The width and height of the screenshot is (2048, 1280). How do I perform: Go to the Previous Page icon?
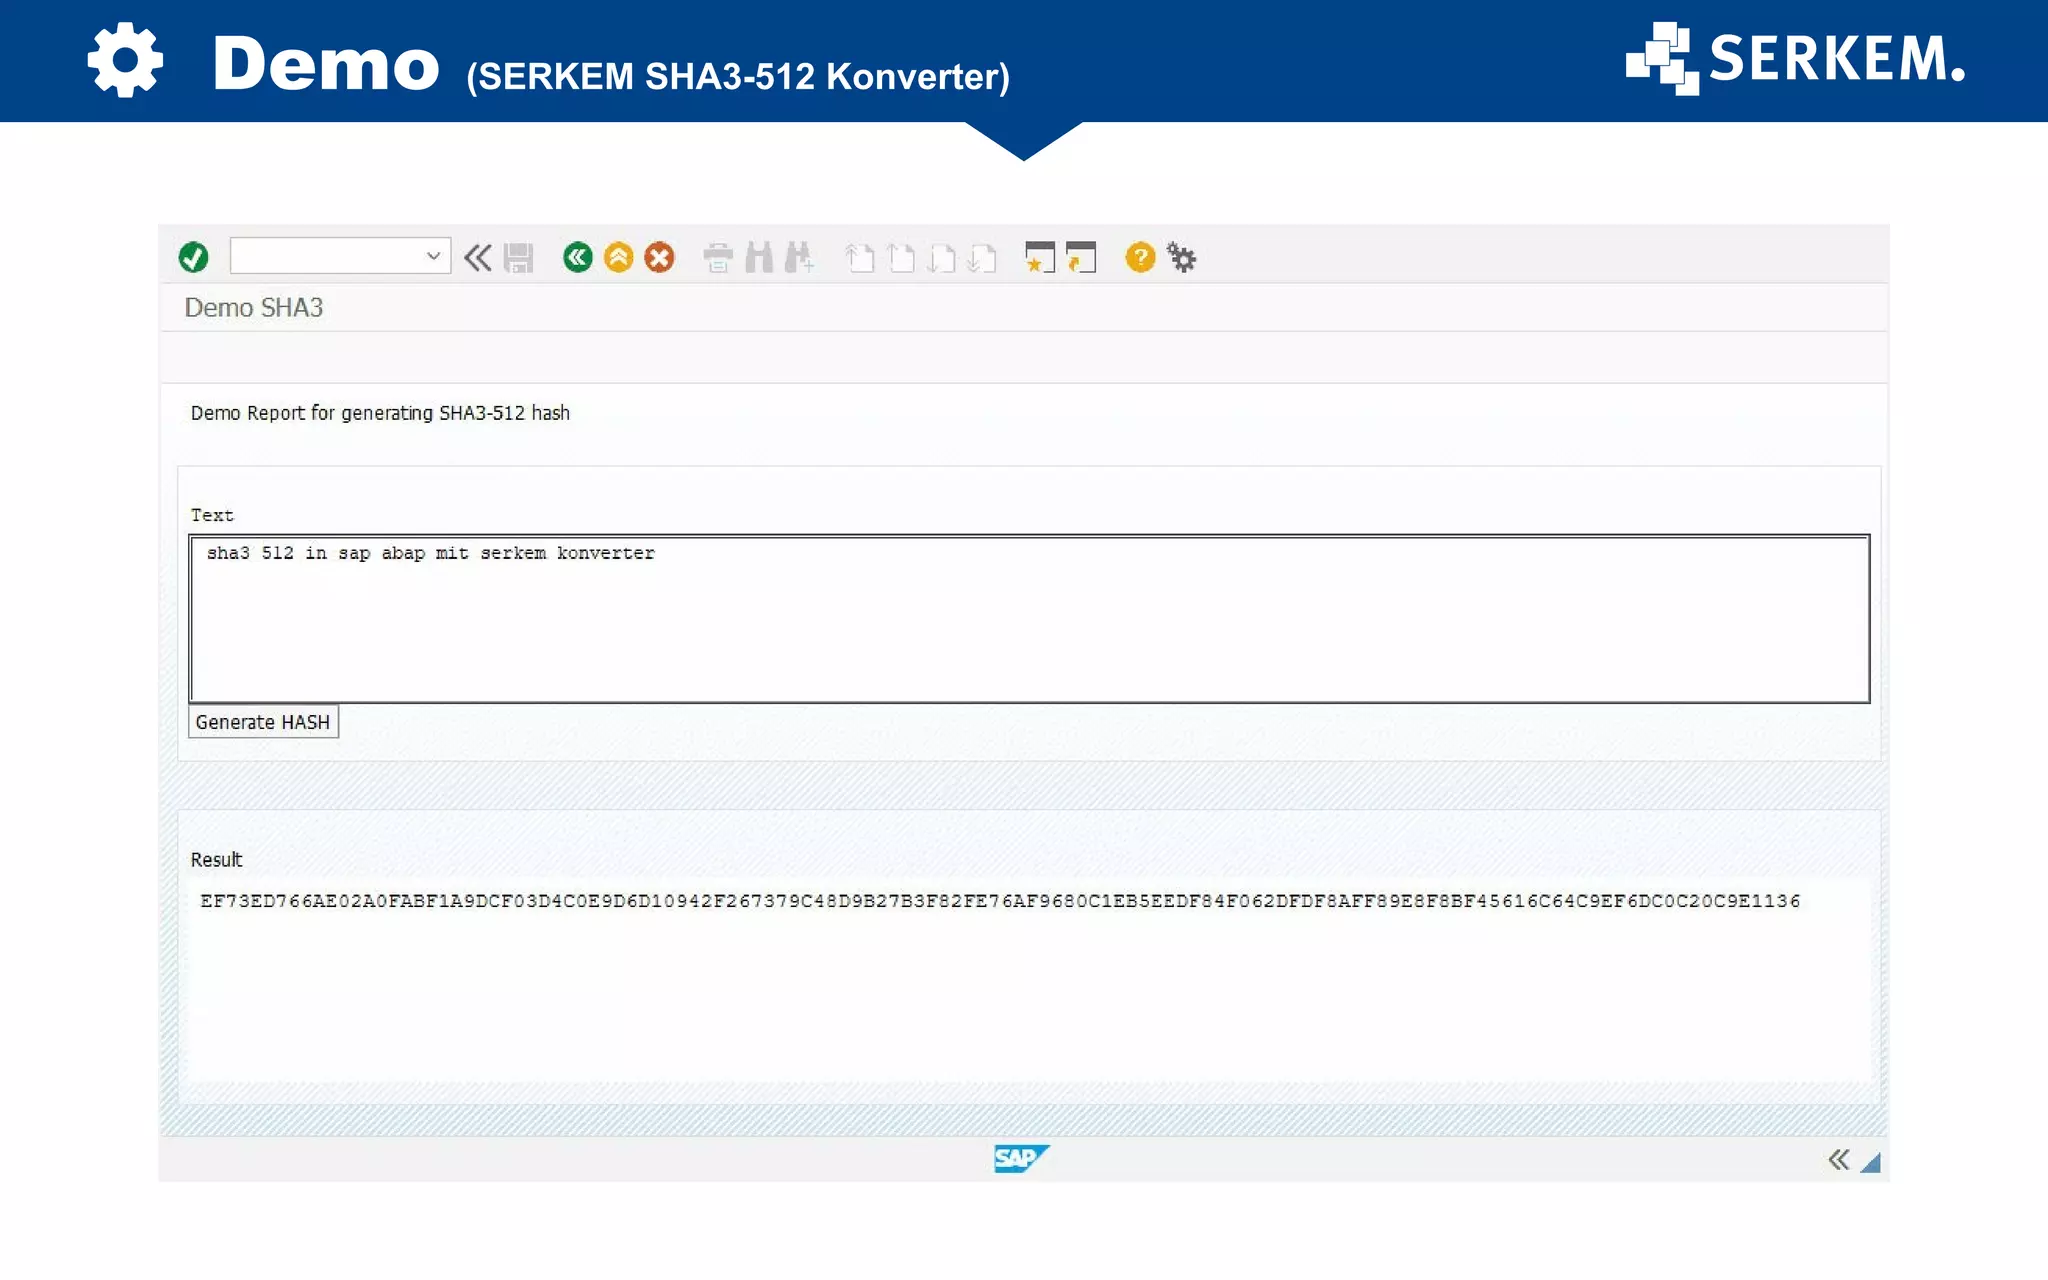(x=901, y=257)
